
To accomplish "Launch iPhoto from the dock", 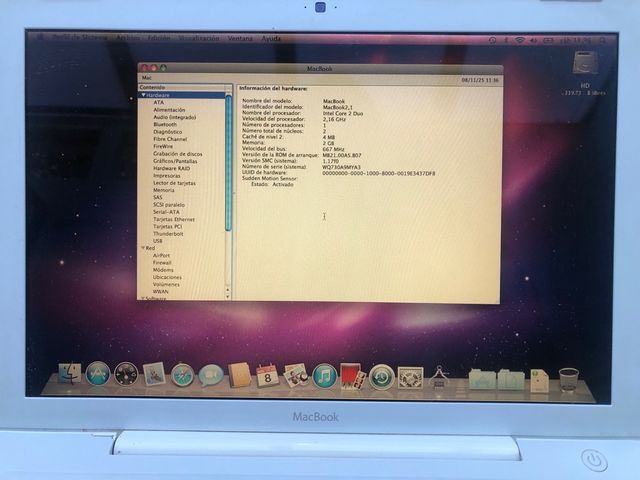I will pos(296,376).
